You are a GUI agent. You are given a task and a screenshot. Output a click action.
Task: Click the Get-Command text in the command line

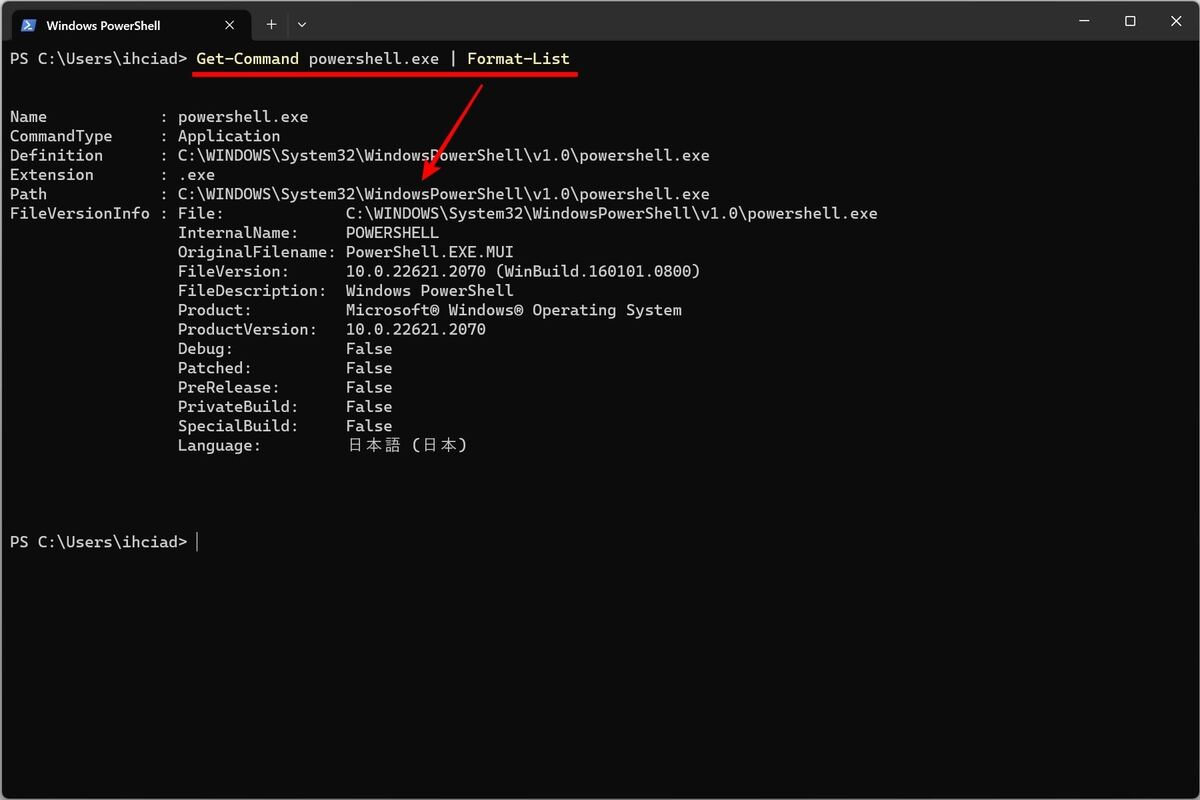pos(248,58)
